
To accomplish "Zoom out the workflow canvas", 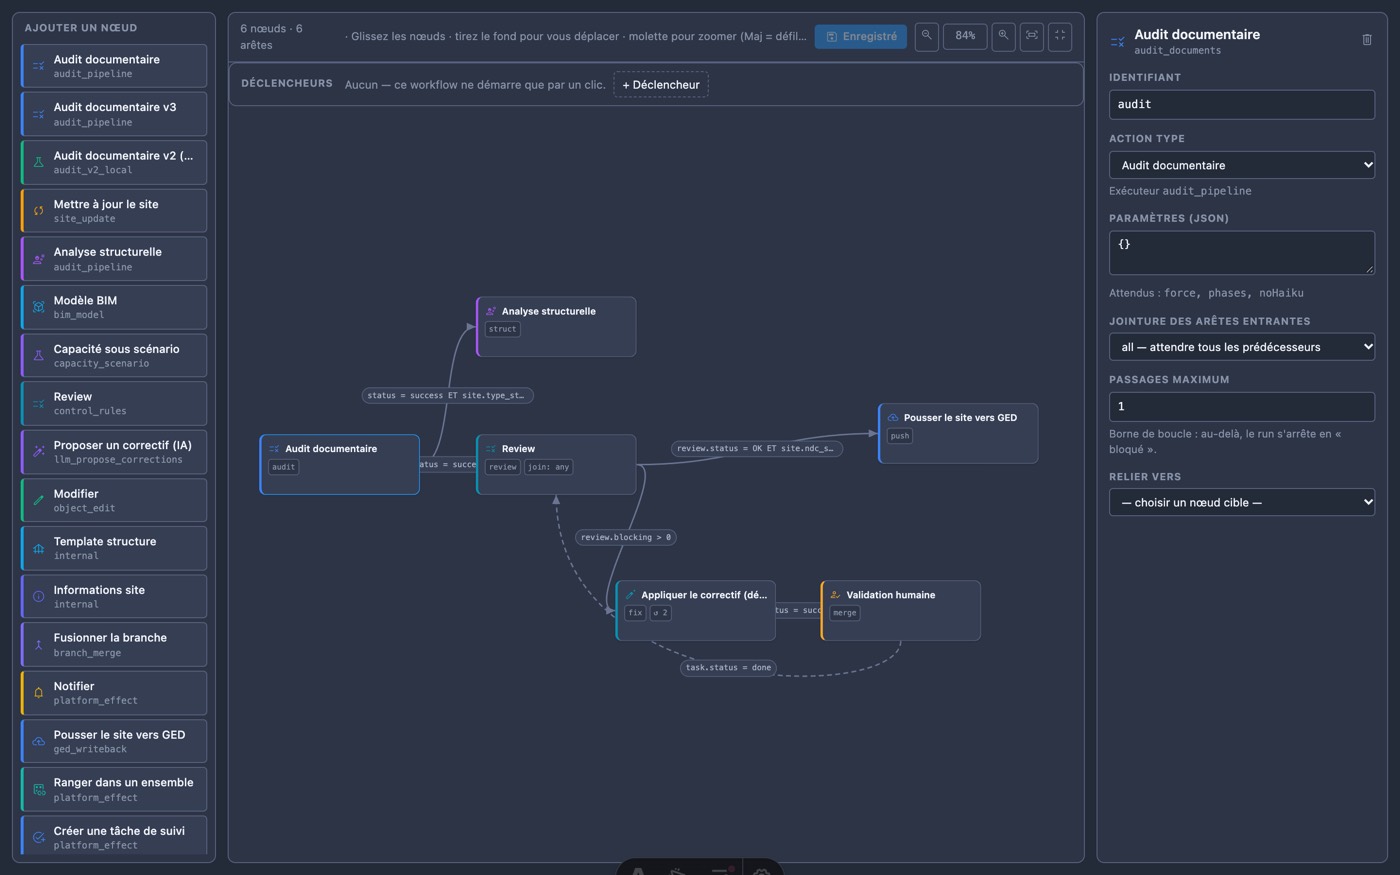I will (x=927, y=36).
